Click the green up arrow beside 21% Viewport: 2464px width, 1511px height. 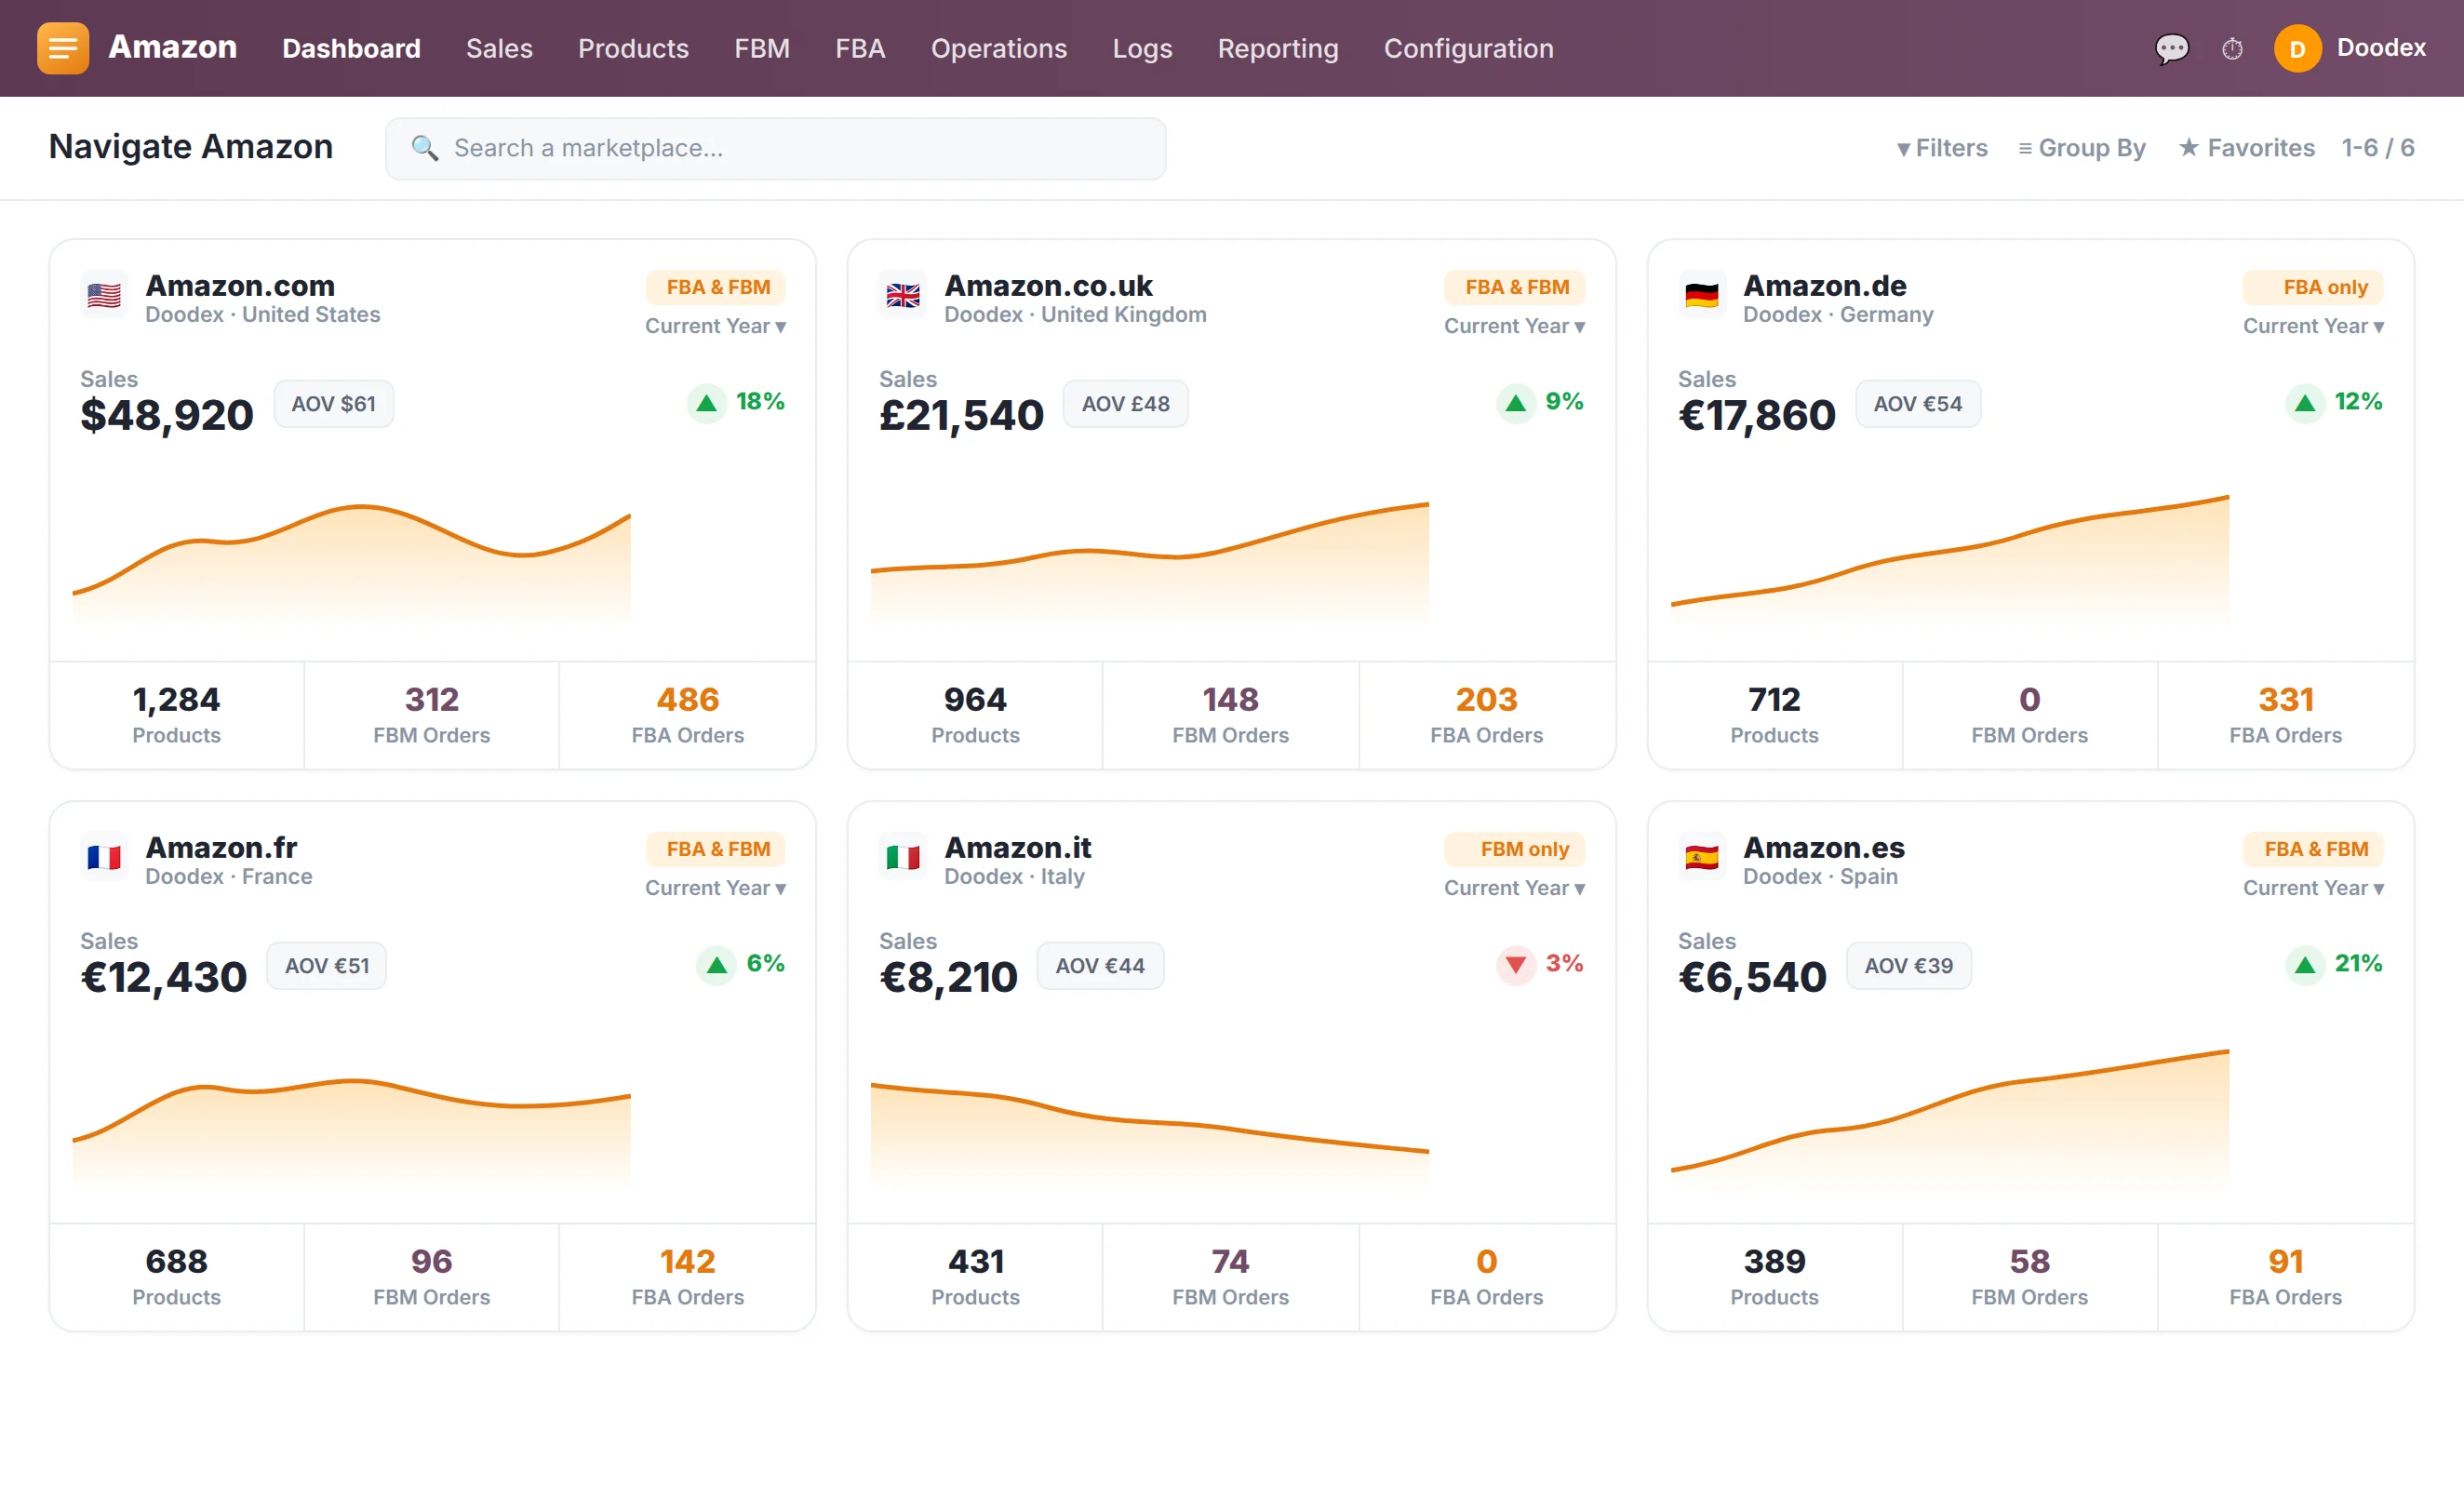coord(2305,965)
